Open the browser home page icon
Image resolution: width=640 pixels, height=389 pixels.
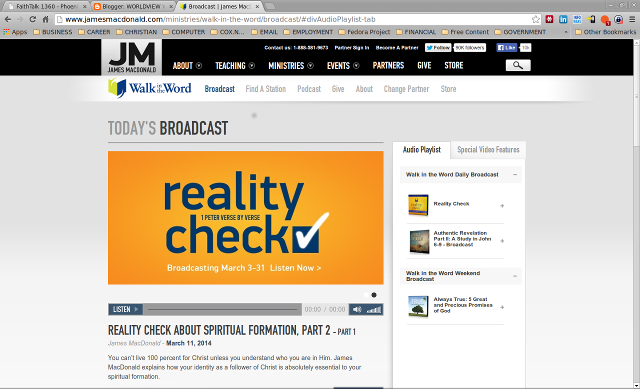(46, 19)
